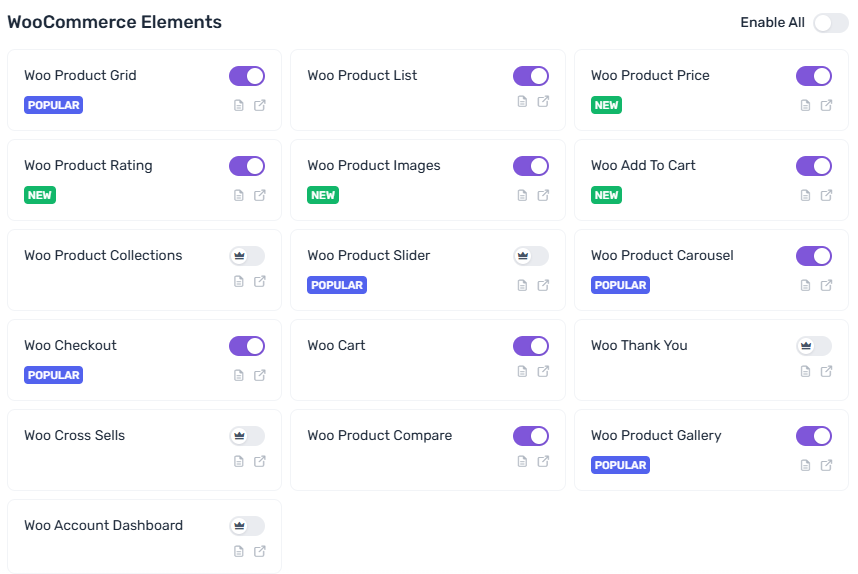
Task: Open external demo icon for Woo Product Gallery
Action: coord(827,465)
